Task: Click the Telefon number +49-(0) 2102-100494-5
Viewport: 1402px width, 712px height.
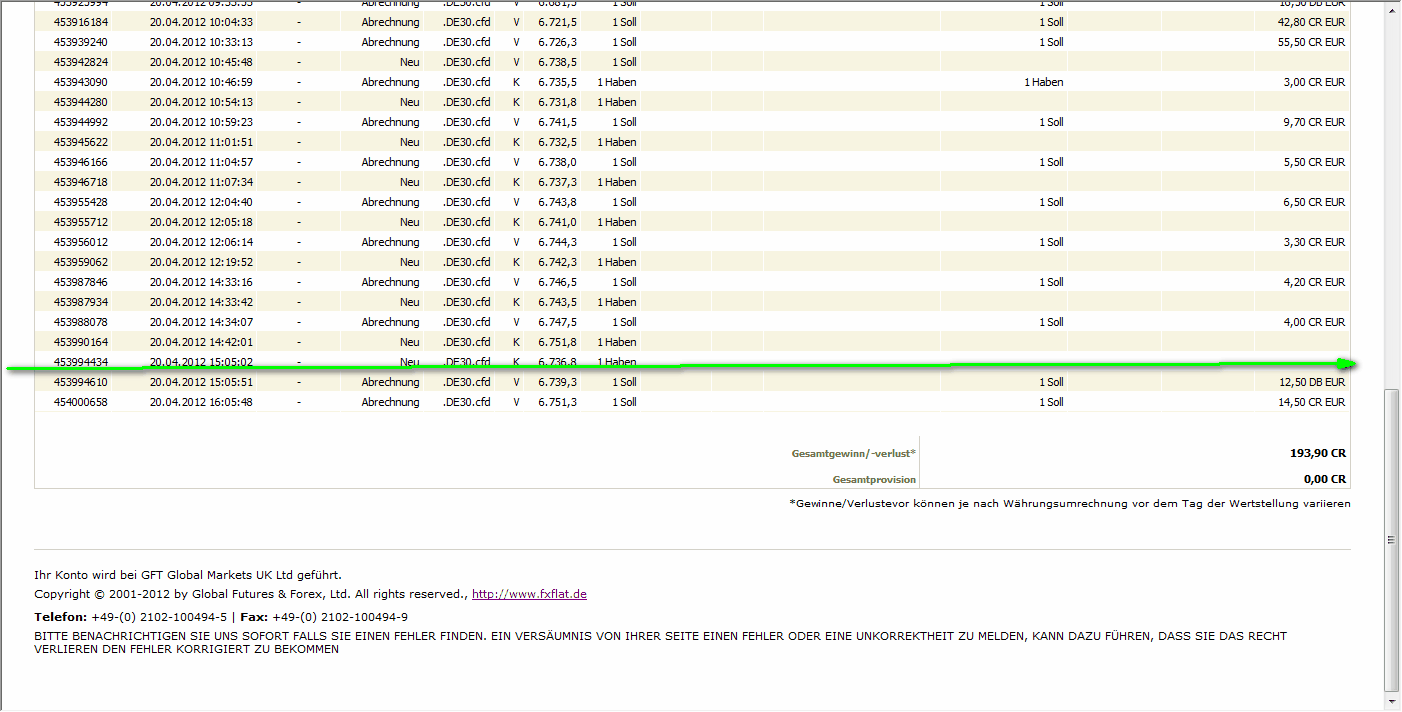Action: [x=159, y=617]
